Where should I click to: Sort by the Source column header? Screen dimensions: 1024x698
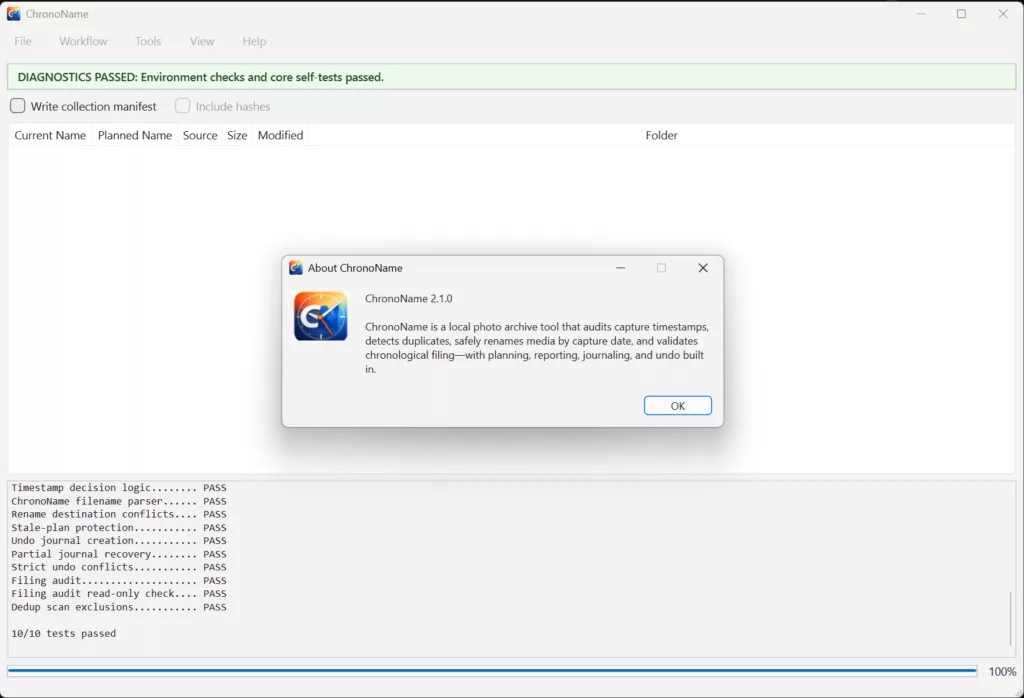click(200, 135)
